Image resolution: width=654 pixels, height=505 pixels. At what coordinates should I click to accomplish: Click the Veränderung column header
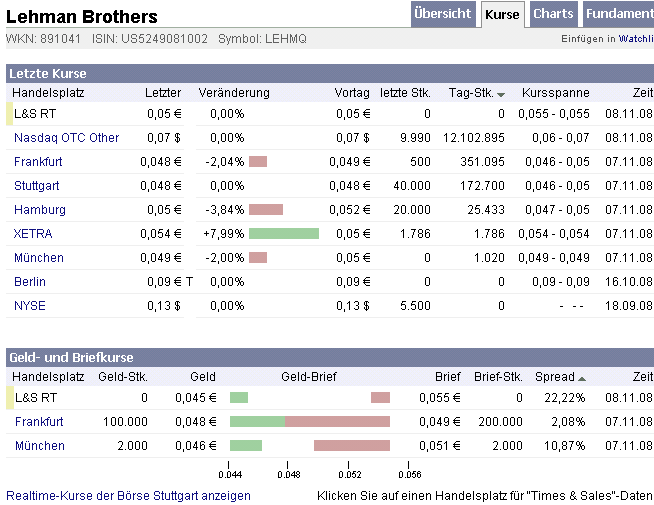pos(234,93)
